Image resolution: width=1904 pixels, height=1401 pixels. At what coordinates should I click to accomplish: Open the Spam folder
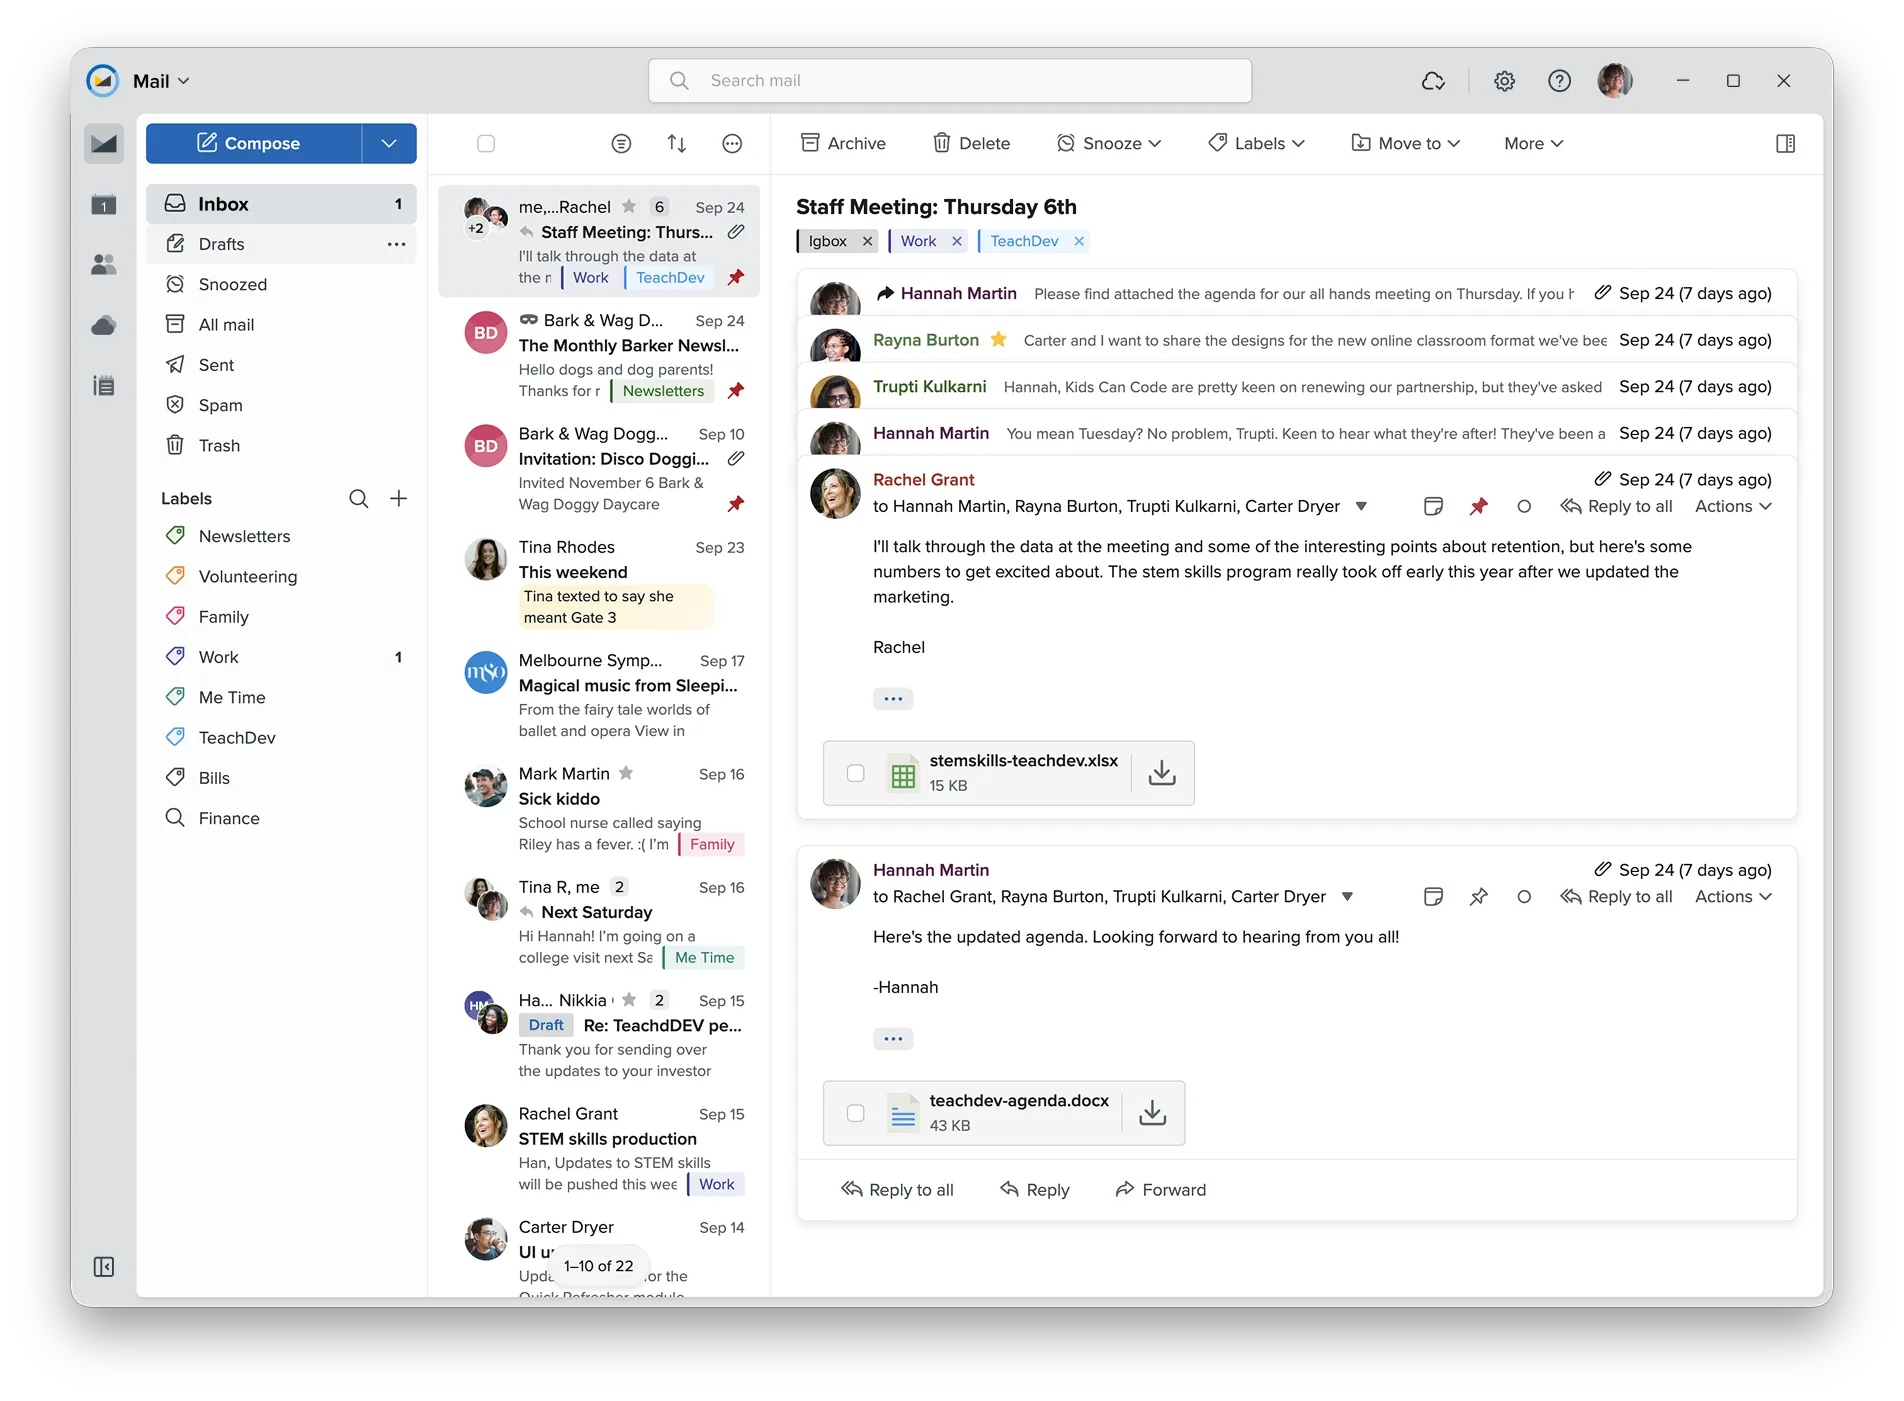click(x=281, y=405)
